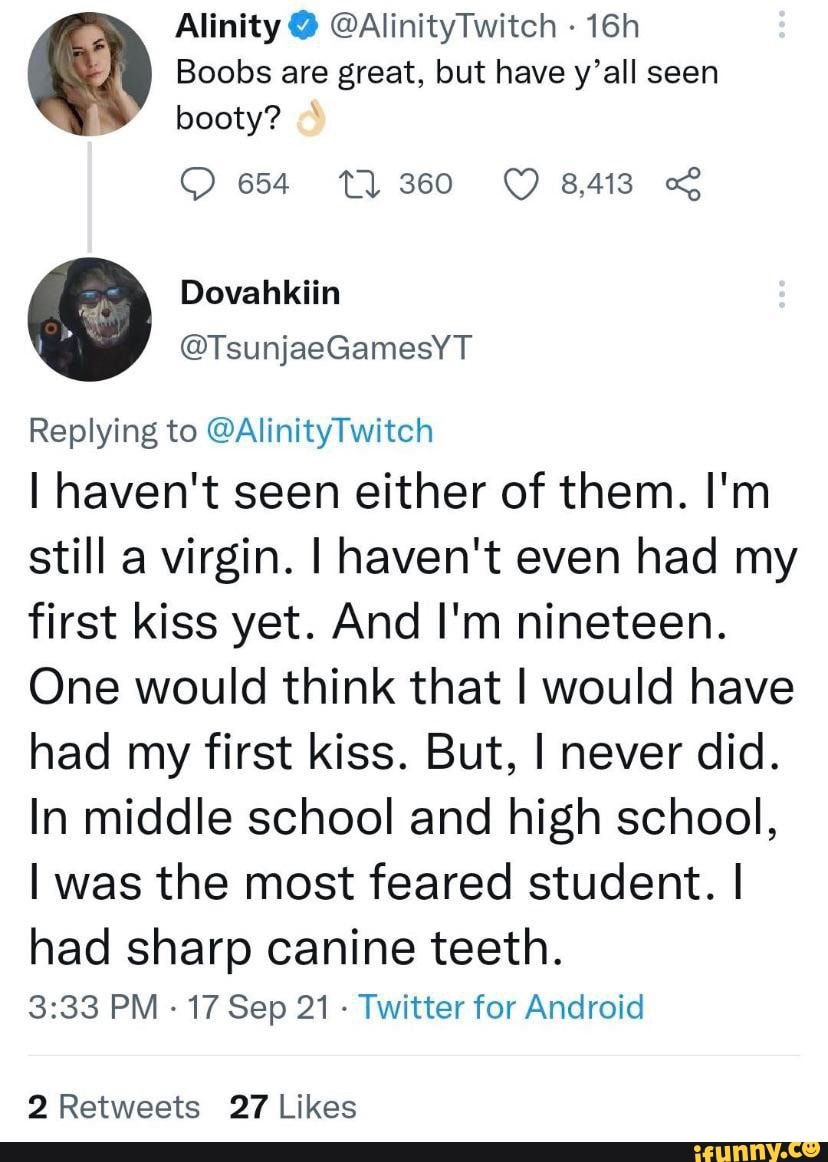
Task: Open Alinity's profile picture
Action: pyautogui.click(x=89, y=73)
